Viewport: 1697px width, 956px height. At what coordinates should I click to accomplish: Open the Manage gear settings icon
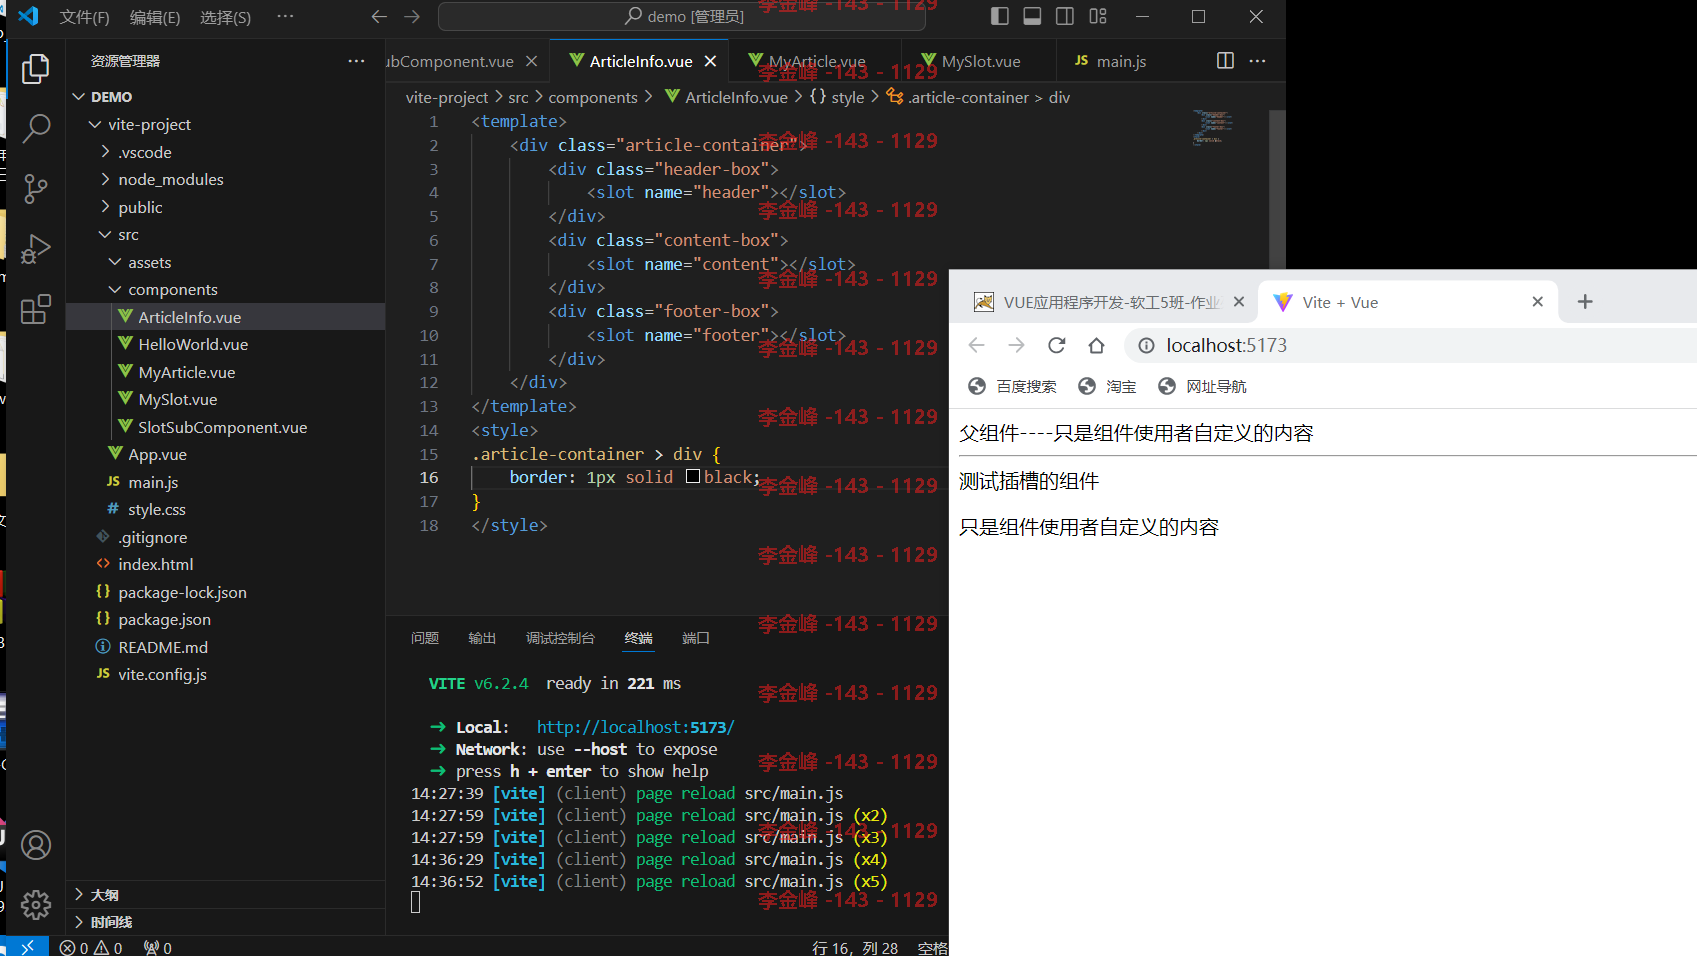coord(36,905)
